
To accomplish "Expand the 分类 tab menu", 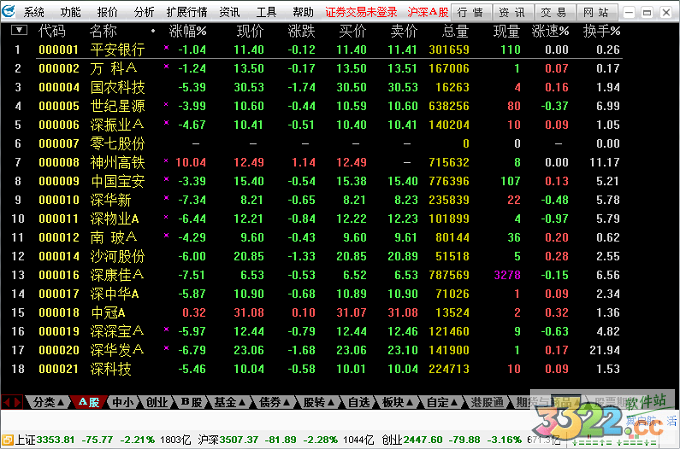I will click(x=49, y=402).
